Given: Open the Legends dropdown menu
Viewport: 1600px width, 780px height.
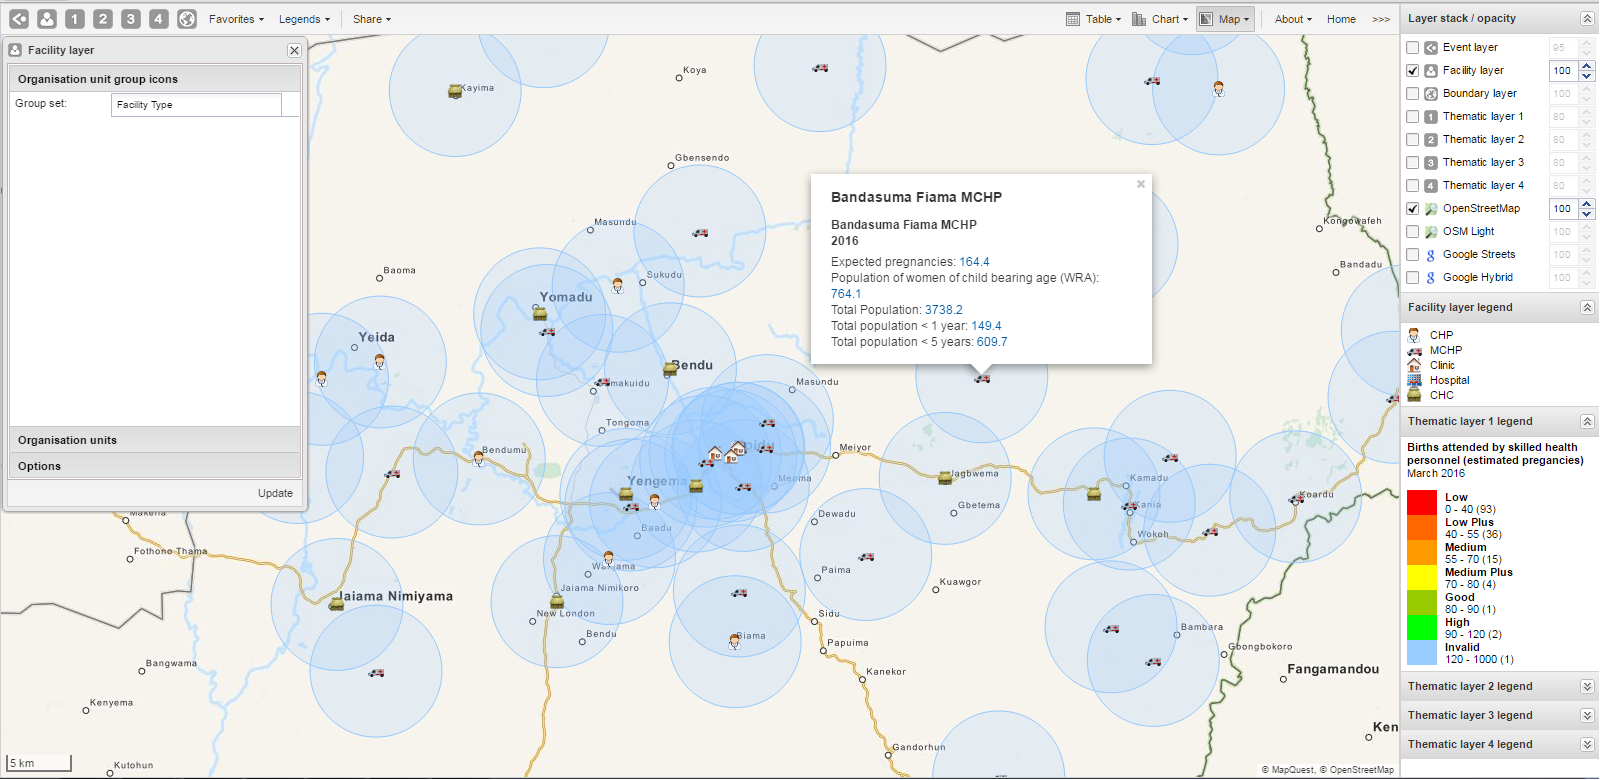Looking at the screenshot, I should (x=305, y=19).
